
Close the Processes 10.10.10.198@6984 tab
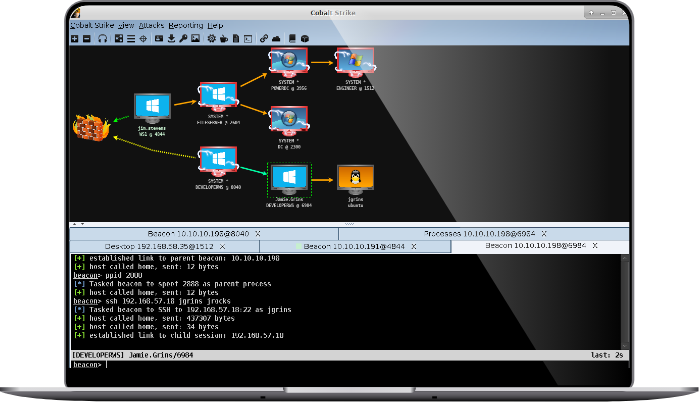(x=544, y=234)
